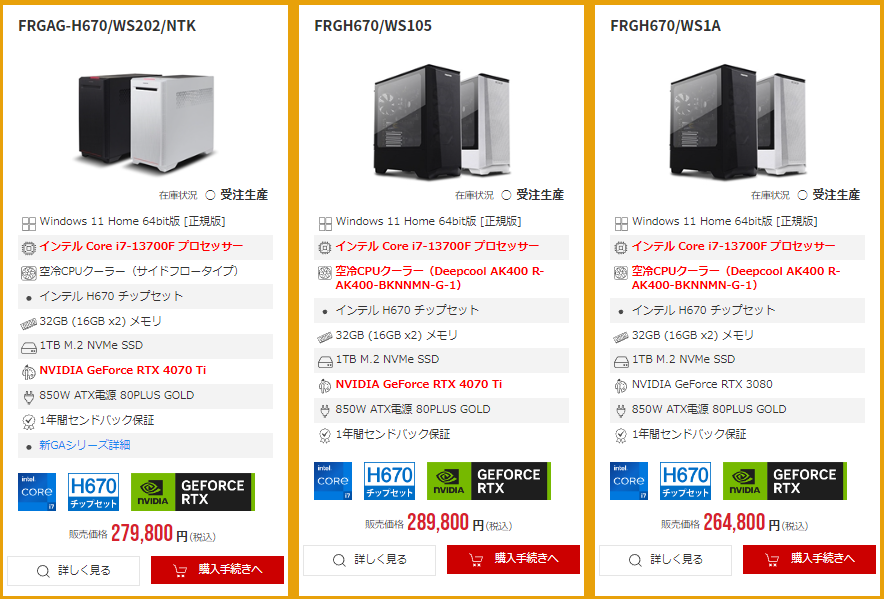Click the Intel Core i7 badge on FRGAG-H670/WS202/NTK
The image size is (884, 599).
[x=37, y=492]
